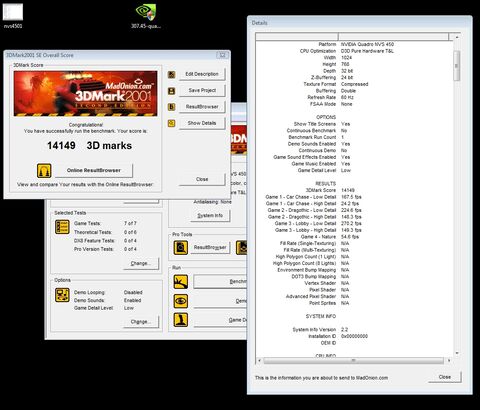
Task: Click the Game Demo joystick icon
Action: [181, 320]
